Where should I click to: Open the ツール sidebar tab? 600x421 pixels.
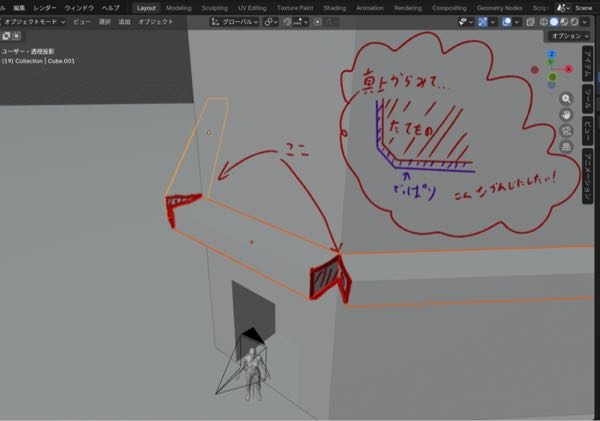pyautogui.click(x=588, y=99)
